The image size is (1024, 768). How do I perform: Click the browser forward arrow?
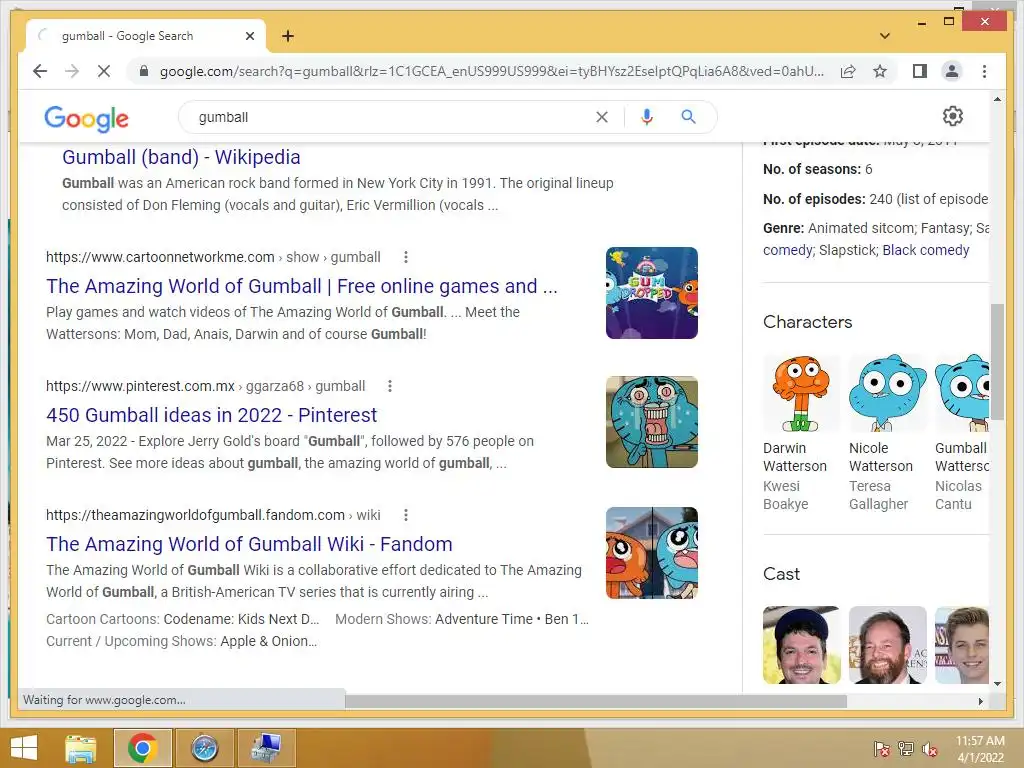(x=72, y=71)
